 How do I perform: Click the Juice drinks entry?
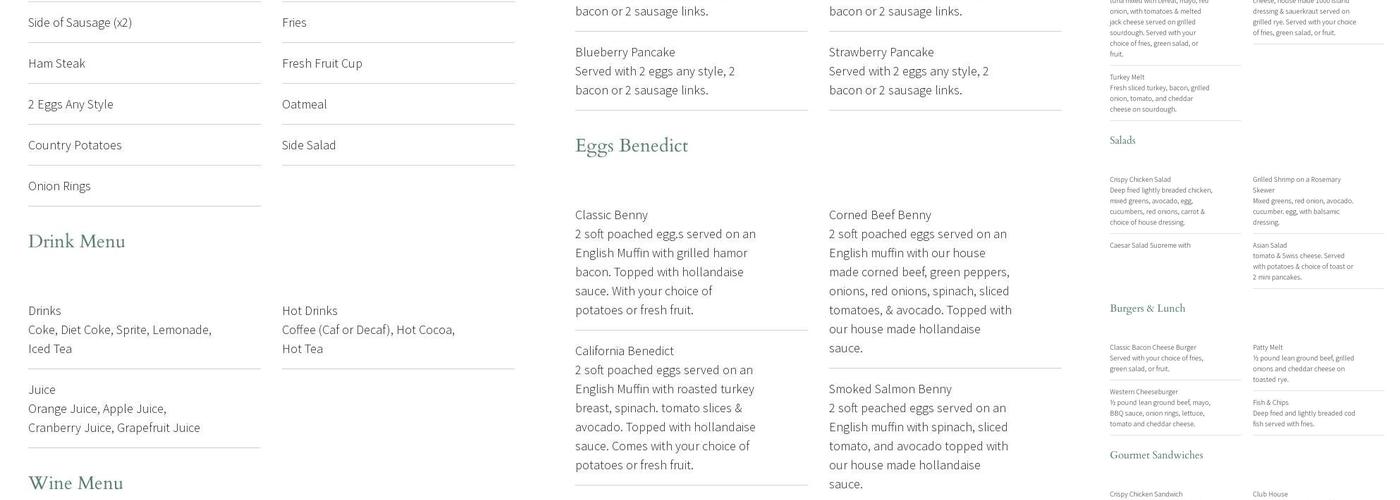pos(42,390)
